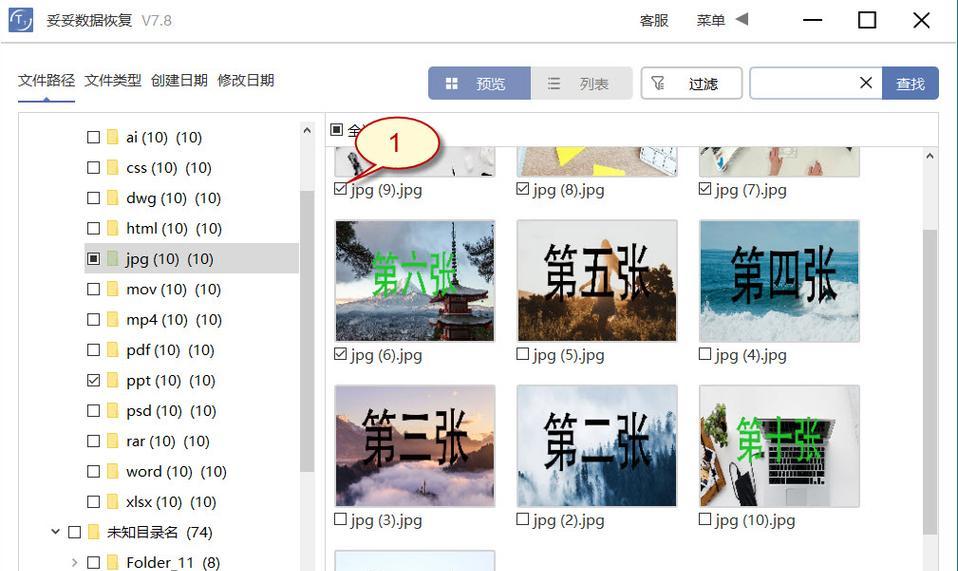Click the grid icon in the 预览 button
Image resolution: width=958 pixels, height=571 pixels.
pyautogui.click(x=452, y=84)
